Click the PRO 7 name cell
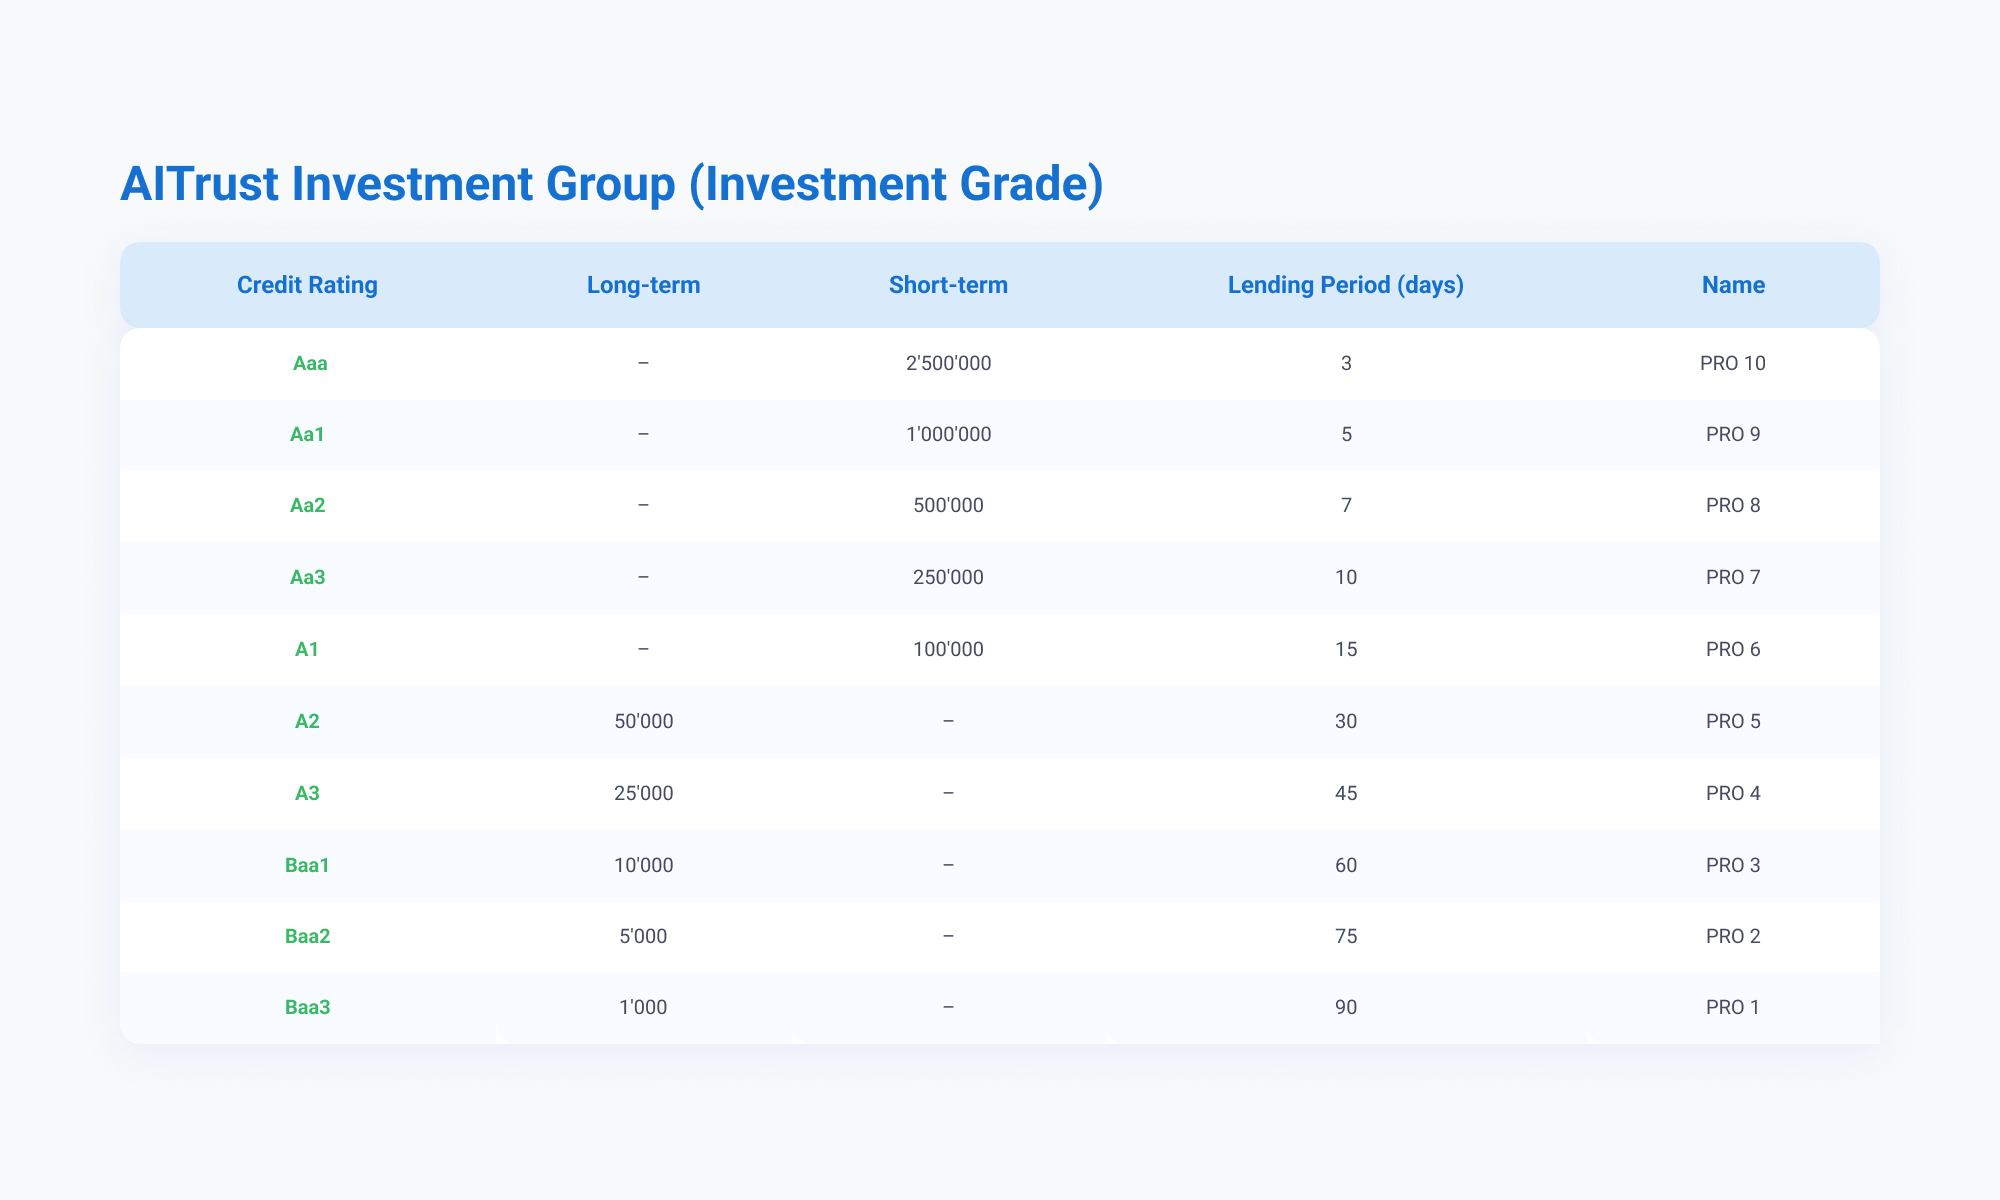 [x=1733, y=578]
